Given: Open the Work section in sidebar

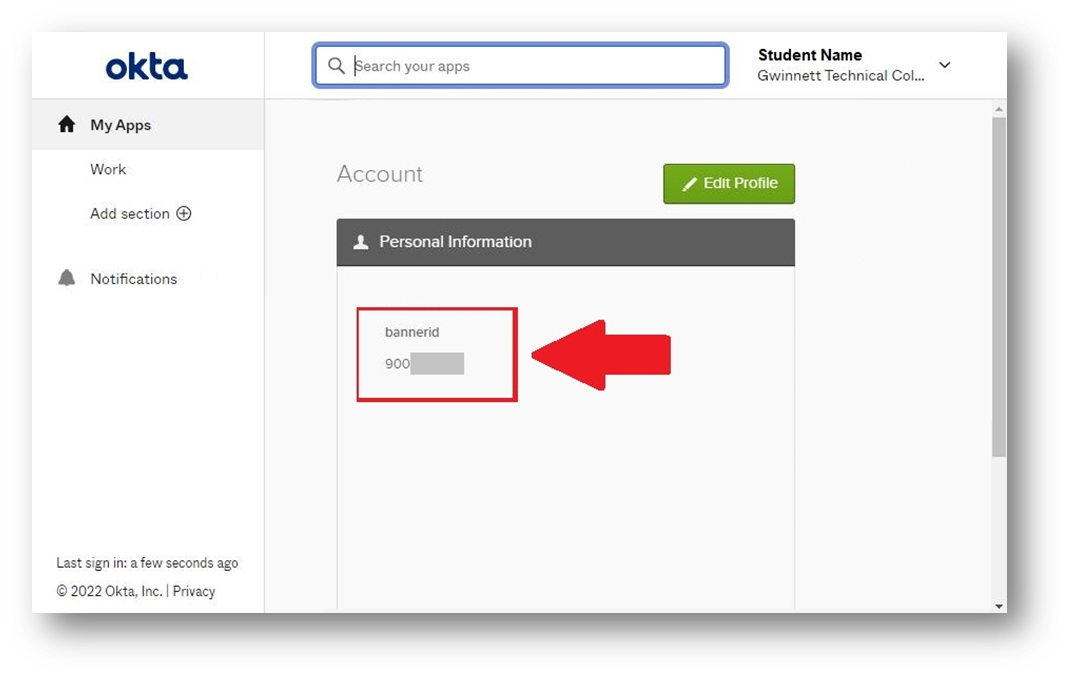Looking at the screenshot, I should (x=108, y=170).
